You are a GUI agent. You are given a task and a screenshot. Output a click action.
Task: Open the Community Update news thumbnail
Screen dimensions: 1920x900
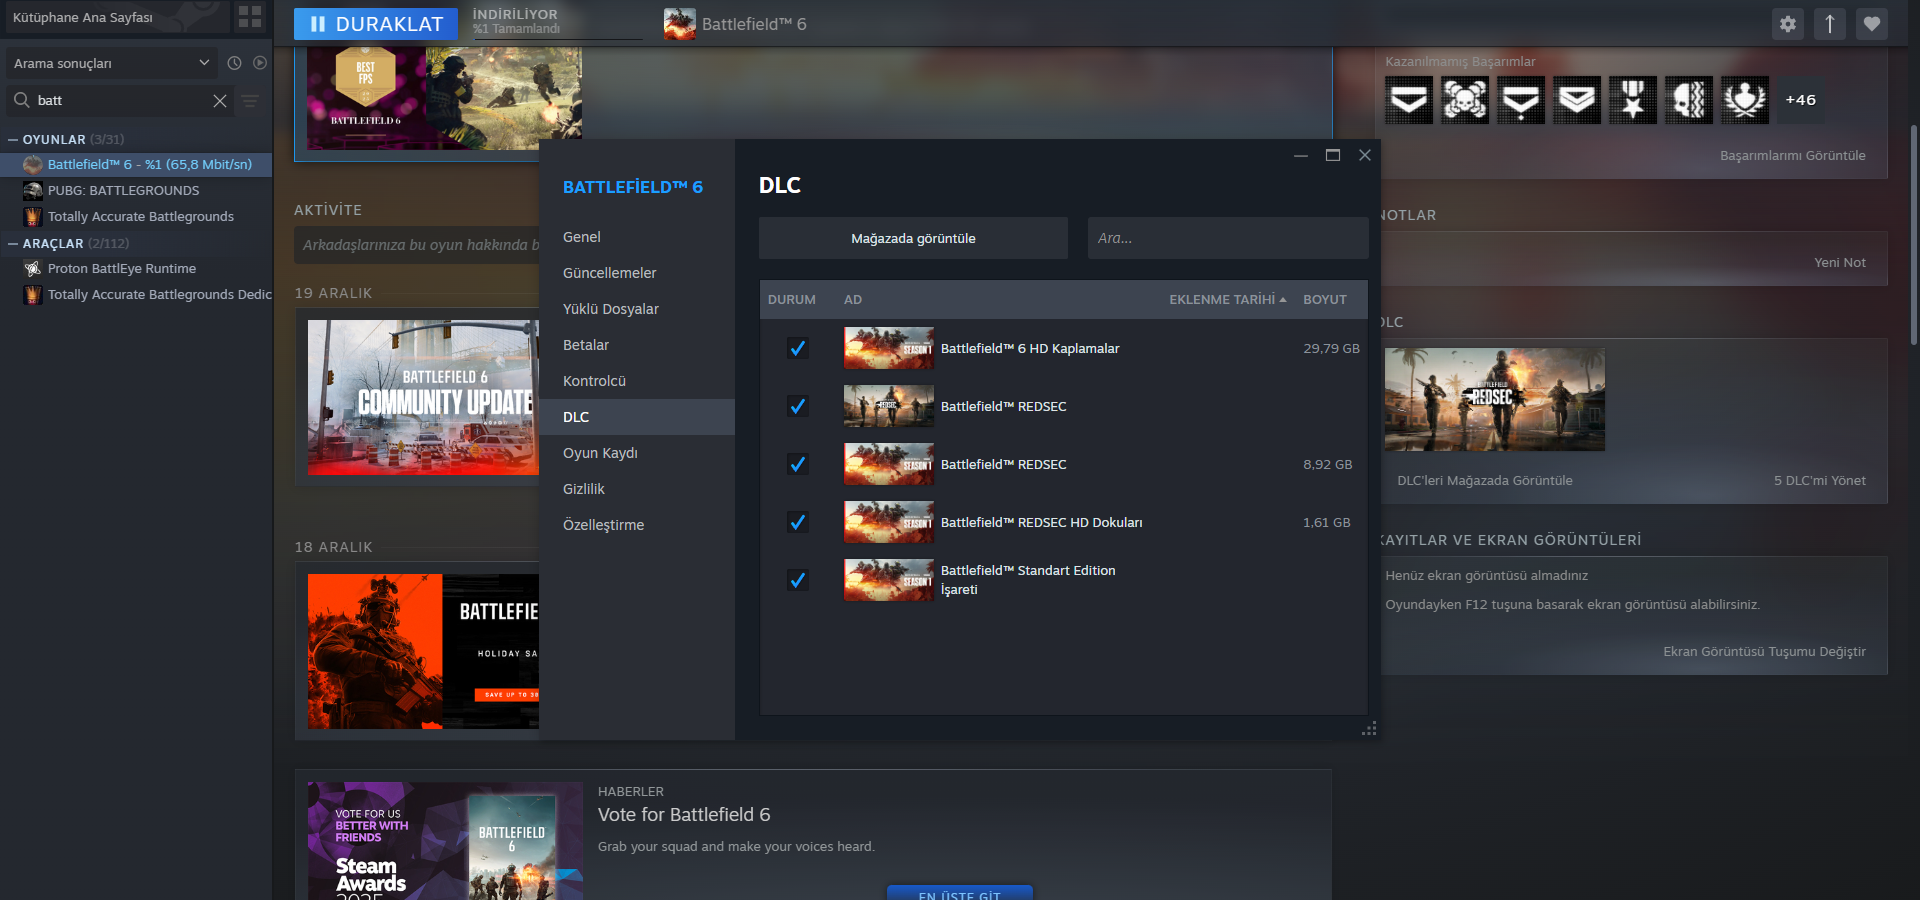pos(423,398)
